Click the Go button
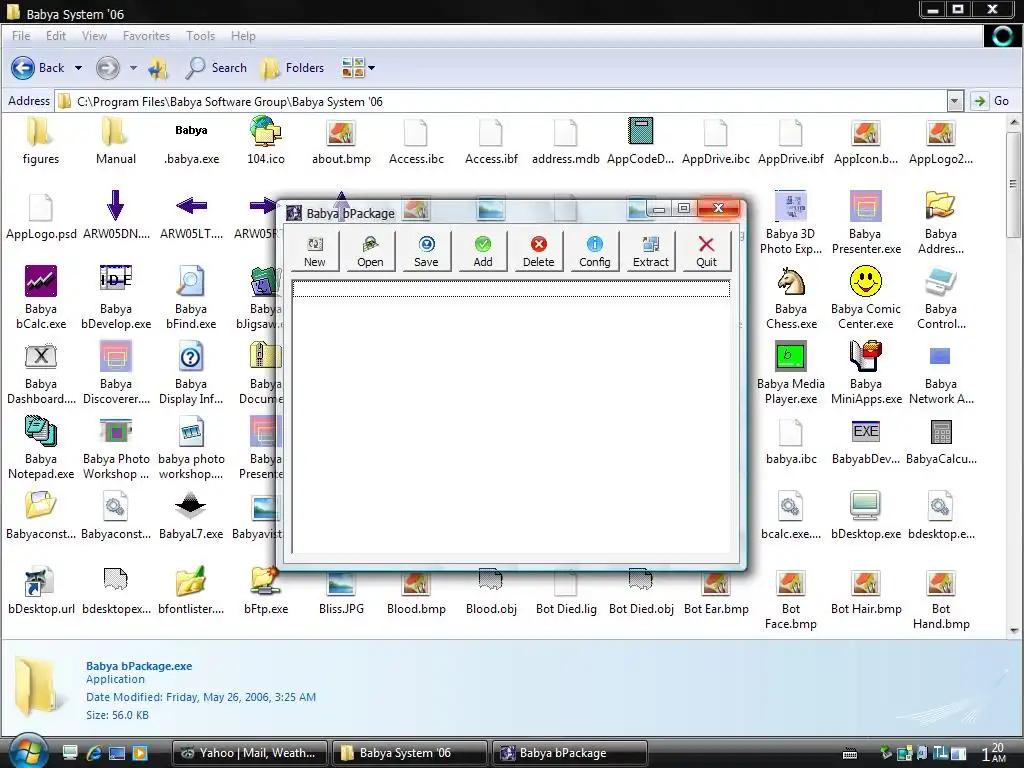 992,101
